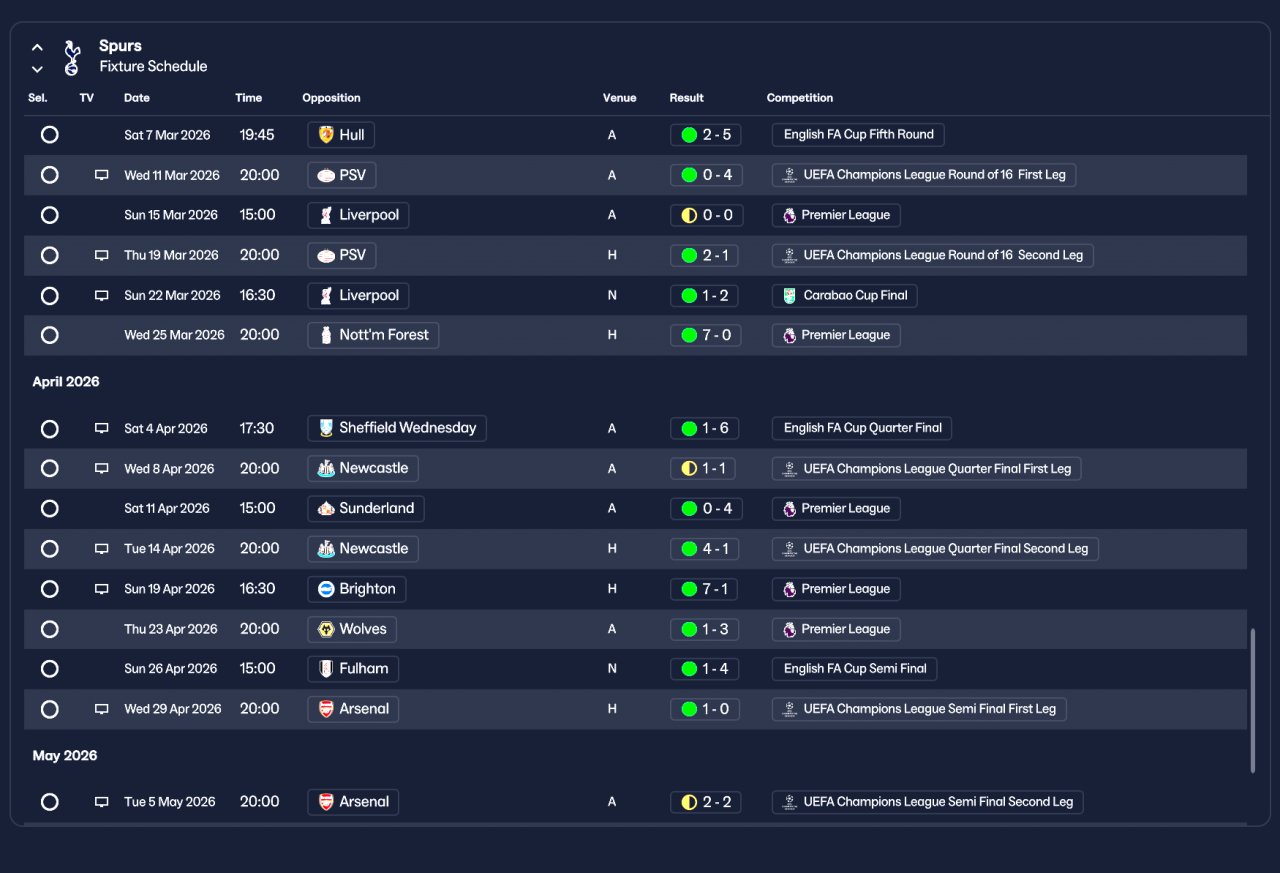Click the Champions League icon for Semi Final Second Leg
Screen dimensions: 1280x873
click(789, 802)
